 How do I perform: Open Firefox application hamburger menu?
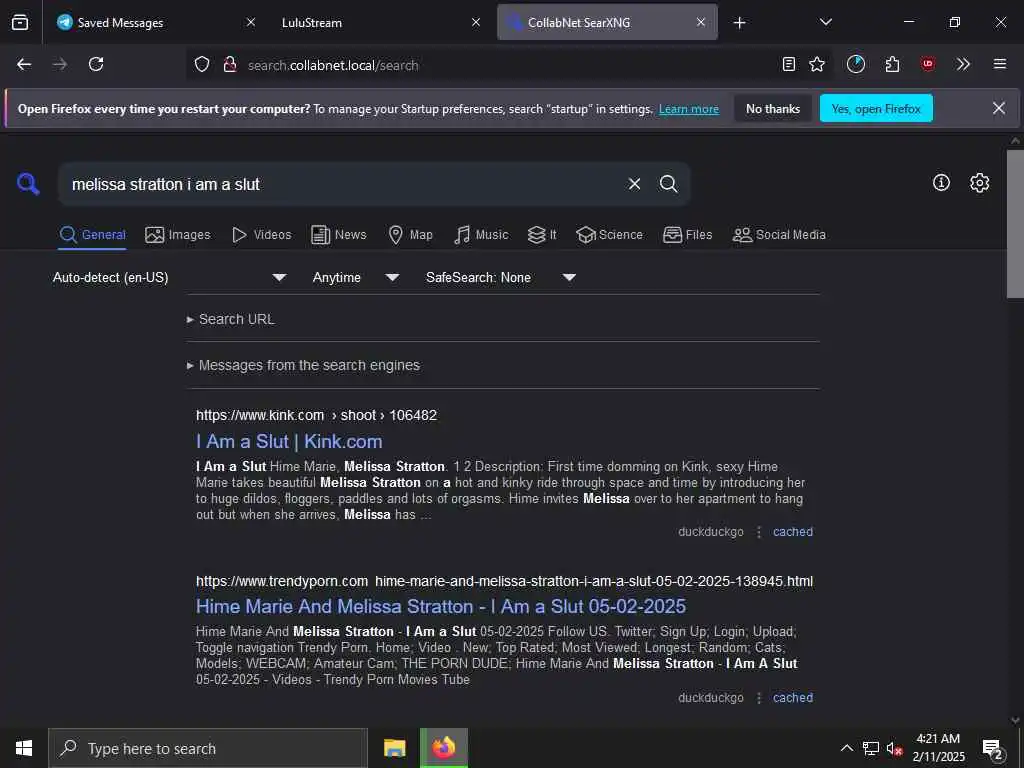coord(1000,64)
